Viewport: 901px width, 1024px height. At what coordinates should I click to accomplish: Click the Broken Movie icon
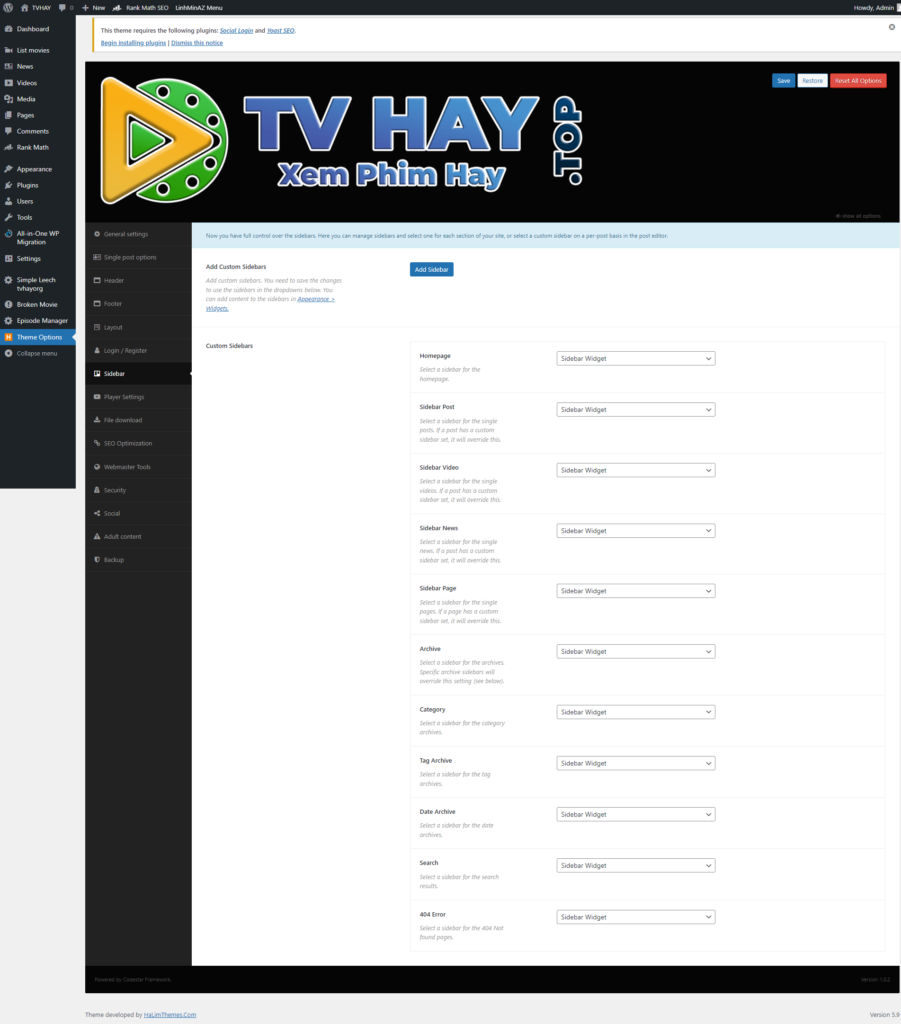pyautogui.click(x=8, y=305)
